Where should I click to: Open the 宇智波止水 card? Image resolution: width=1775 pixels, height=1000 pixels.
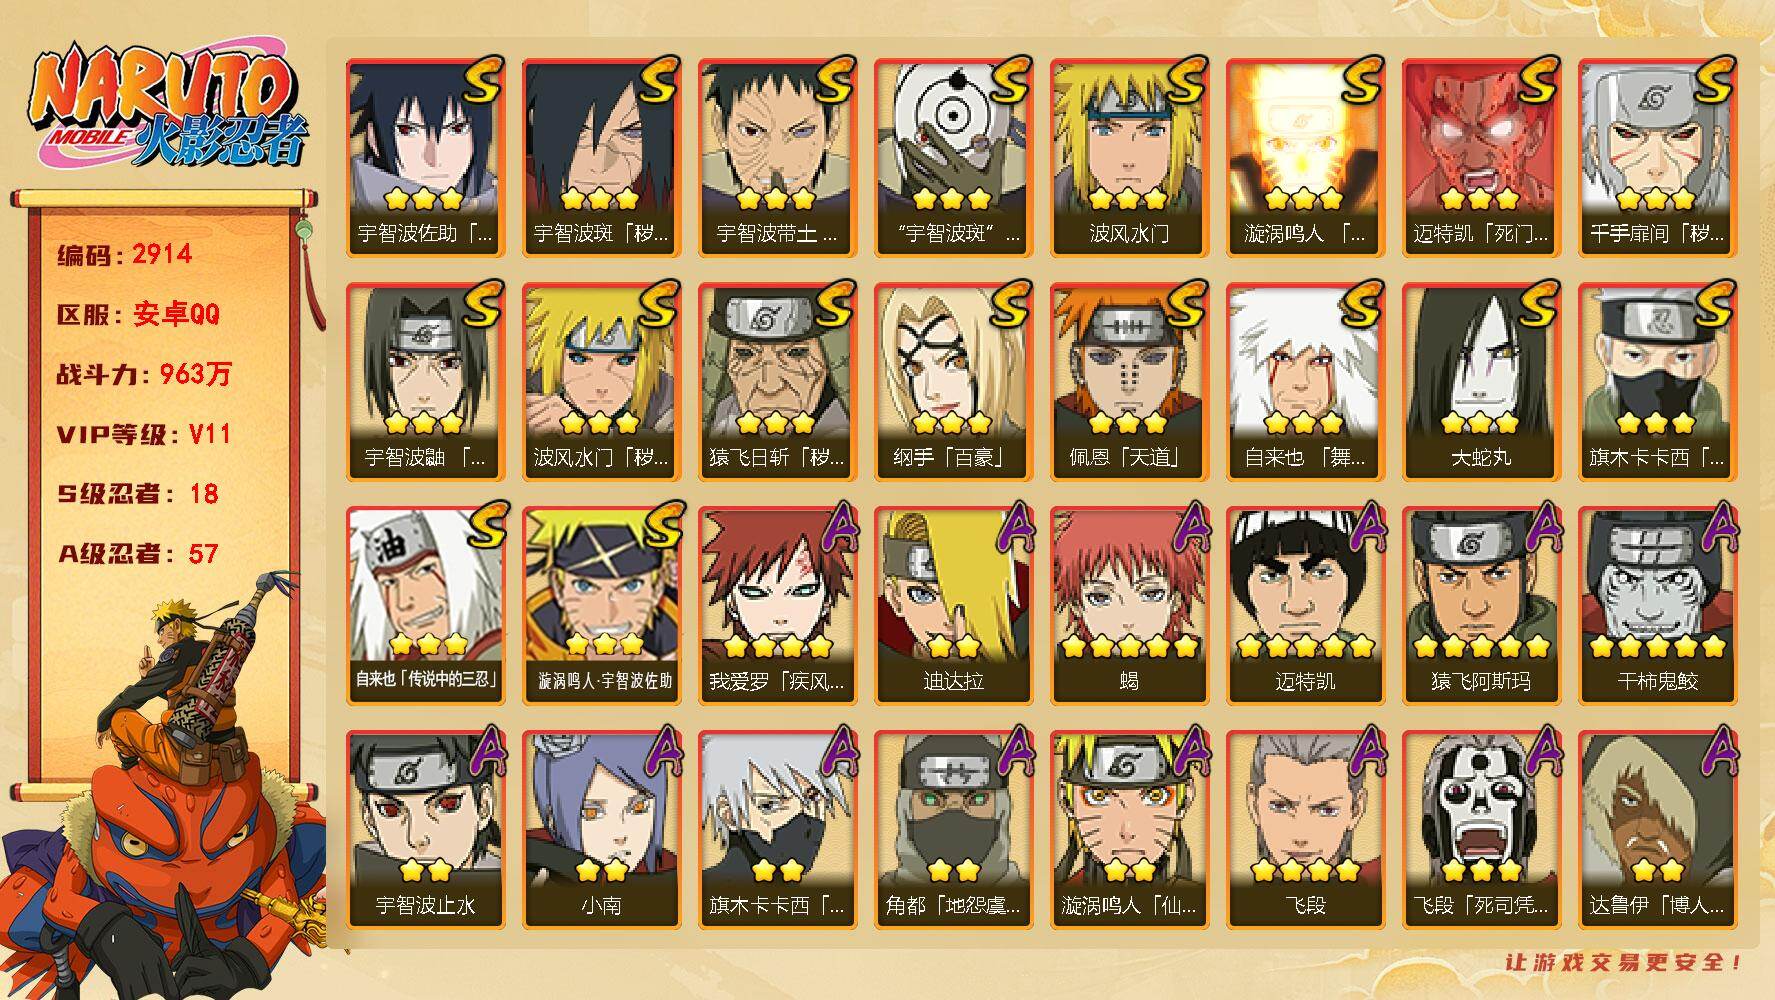[425, 830]
